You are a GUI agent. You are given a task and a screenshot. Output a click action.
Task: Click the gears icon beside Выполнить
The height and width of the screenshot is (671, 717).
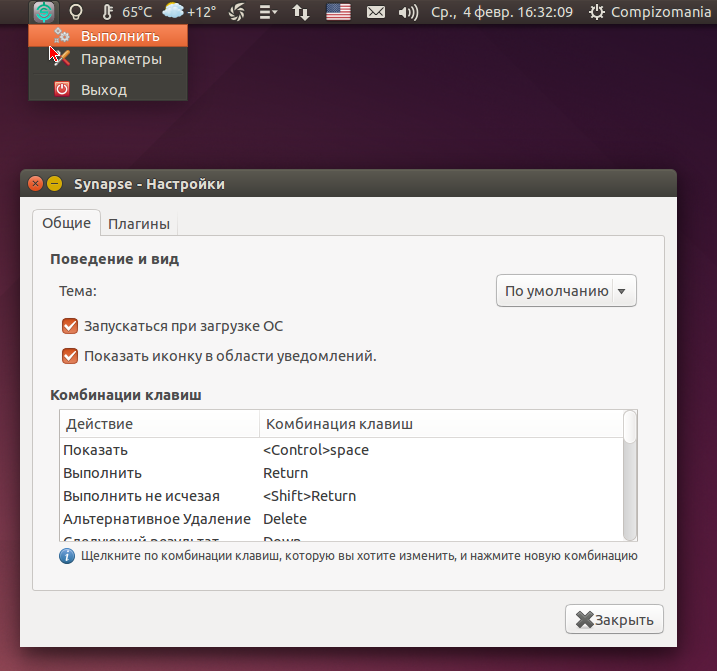pyautogui.click(x=61, y=35)
